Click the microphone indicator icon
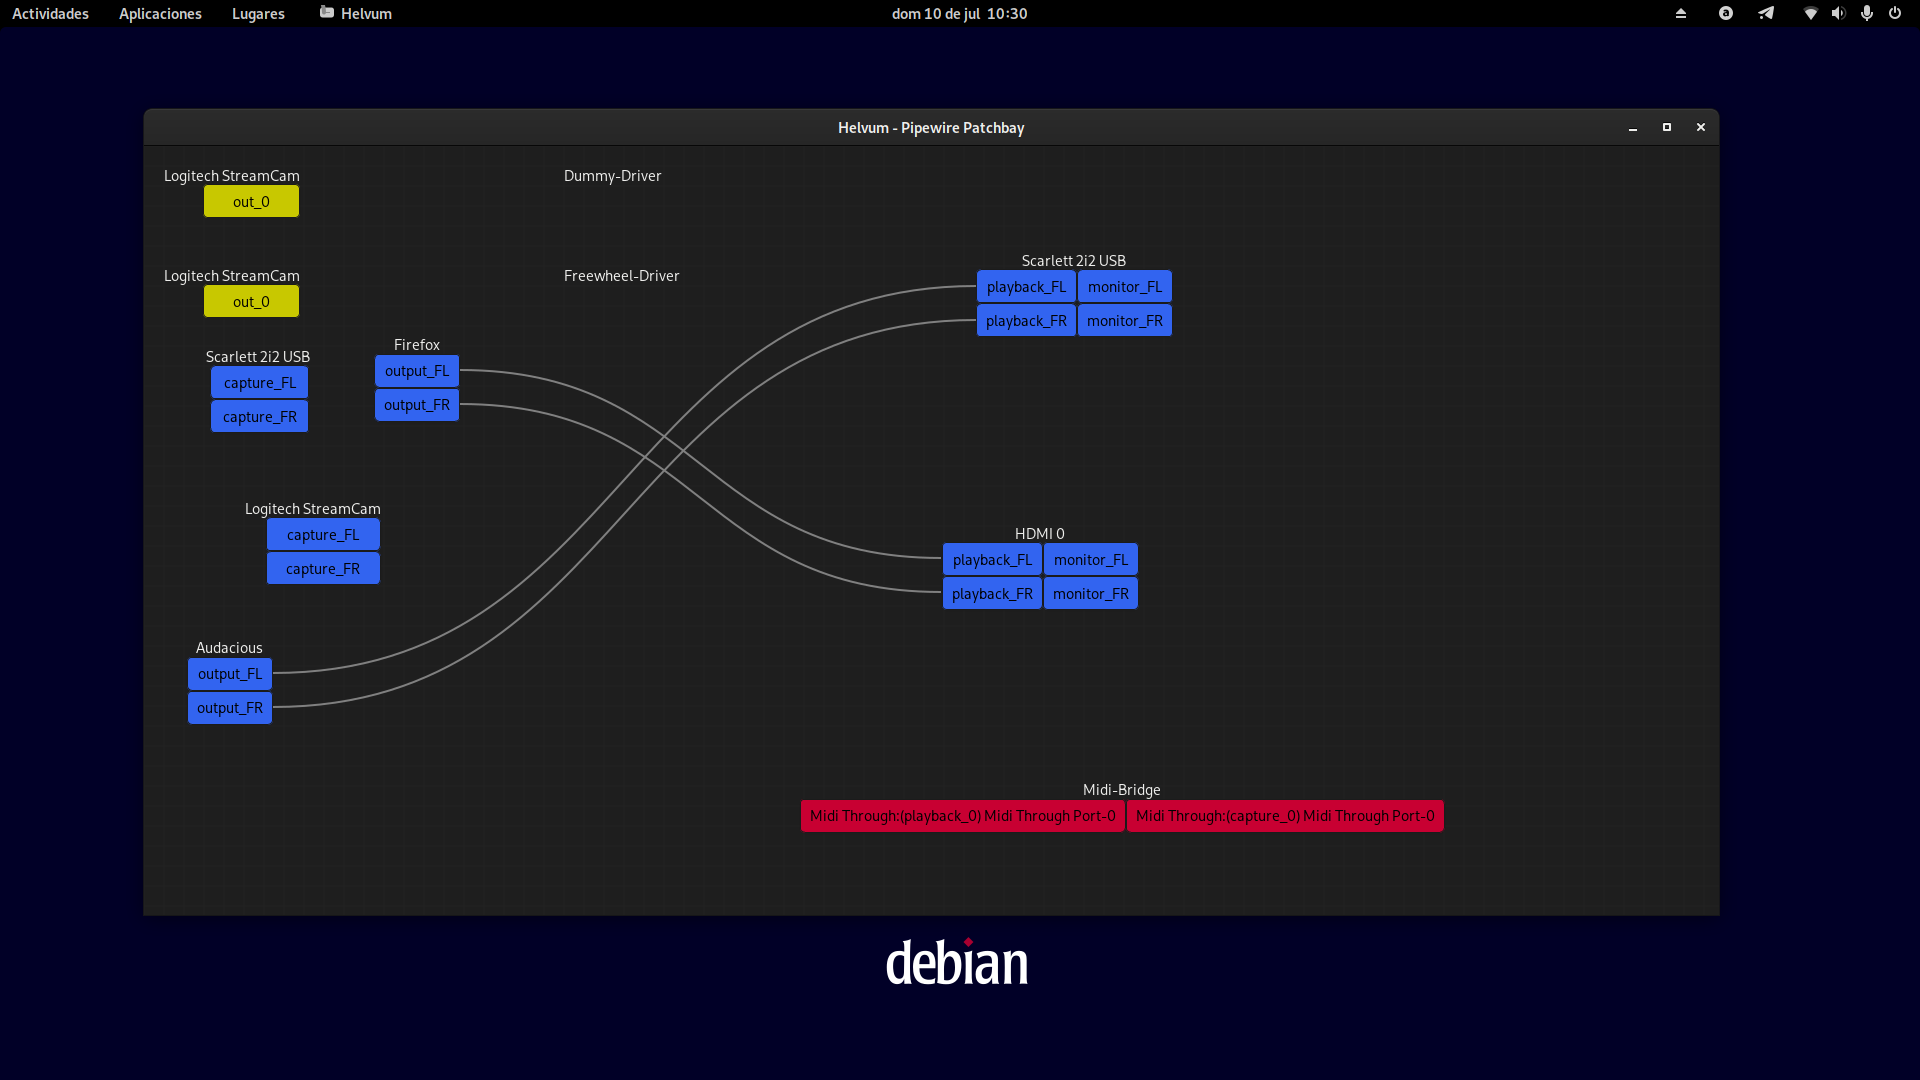1920x1080 pixels. [1866, 14]
